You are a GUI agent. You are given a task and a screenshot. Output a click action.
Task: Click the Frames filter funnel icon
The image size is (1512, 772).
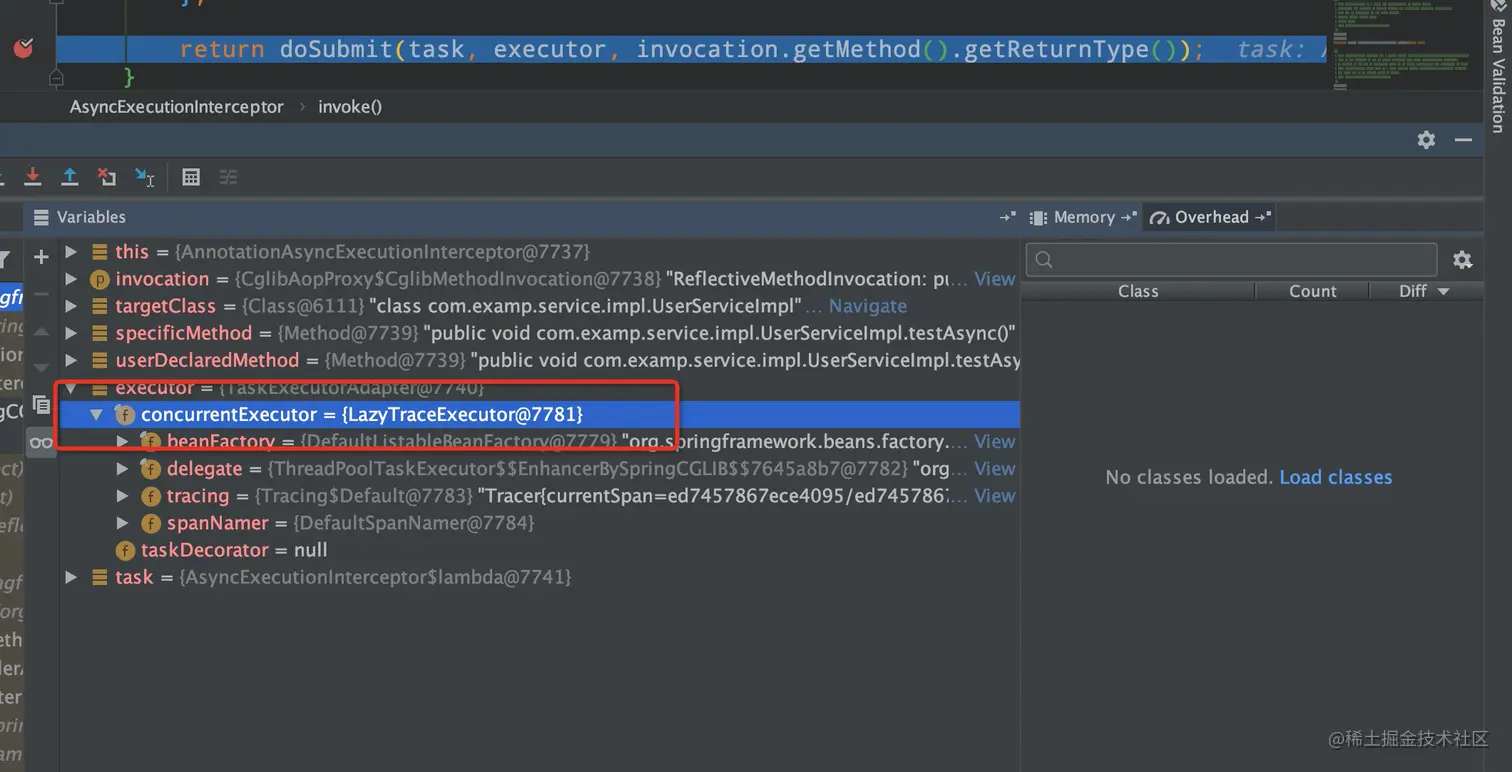point(4,261)
